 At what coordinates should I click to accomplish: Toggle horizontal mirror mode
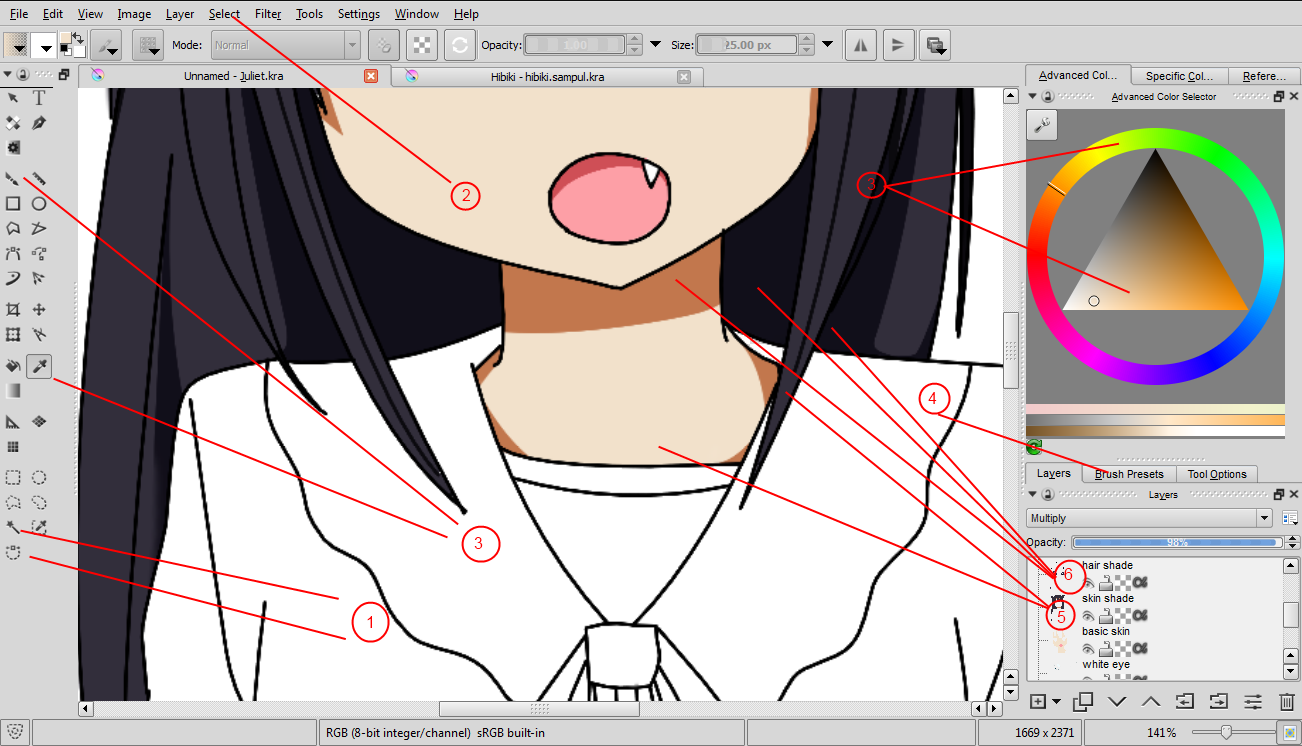(x=861, y=44)
